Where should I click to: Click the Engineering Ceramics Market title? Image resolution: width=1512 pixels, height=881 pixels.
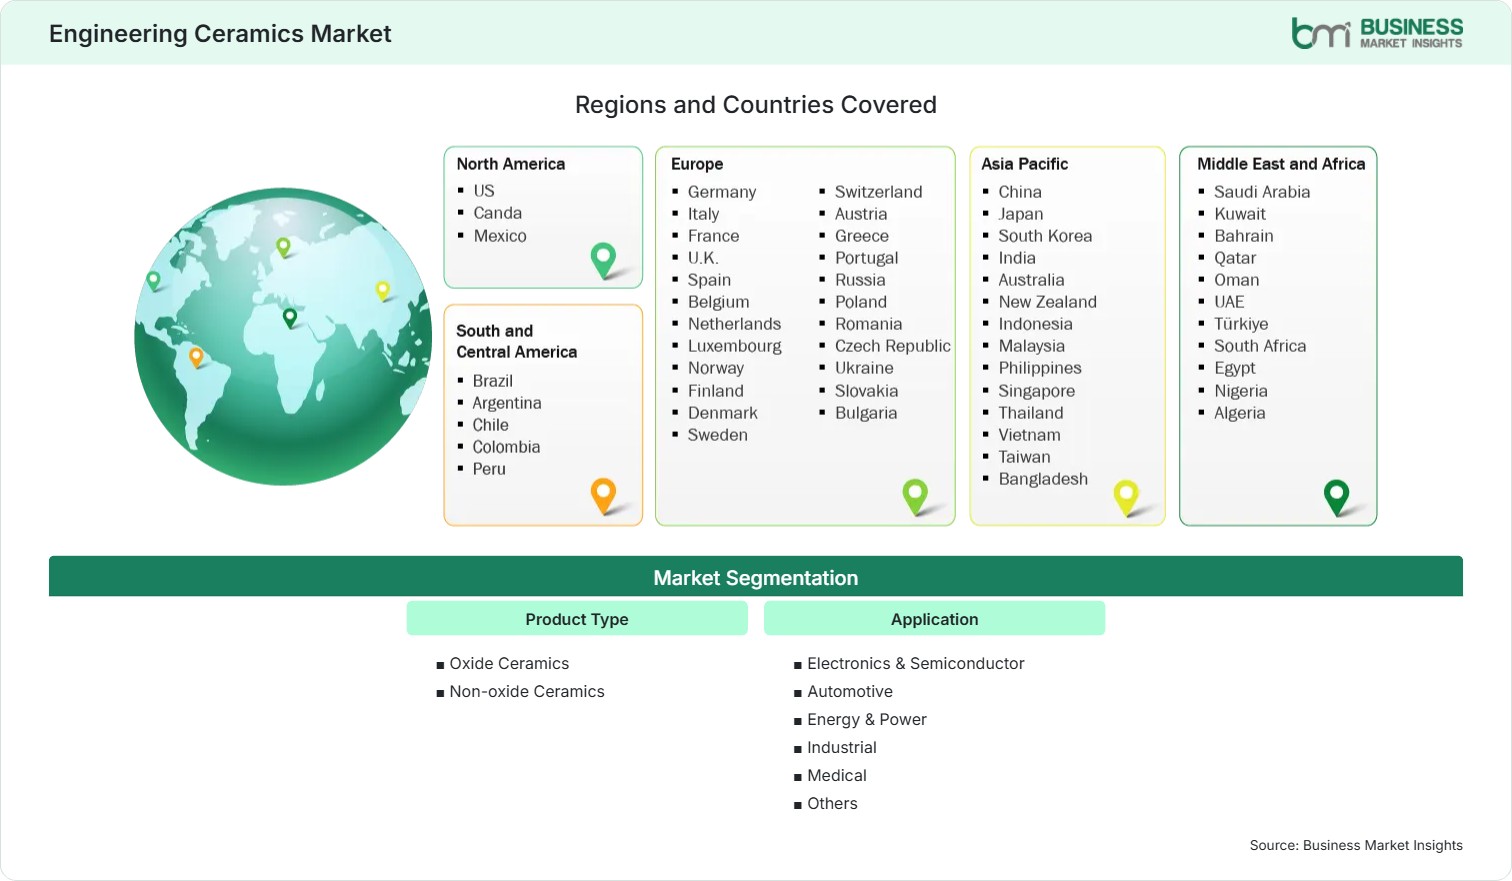pos(220,33)
